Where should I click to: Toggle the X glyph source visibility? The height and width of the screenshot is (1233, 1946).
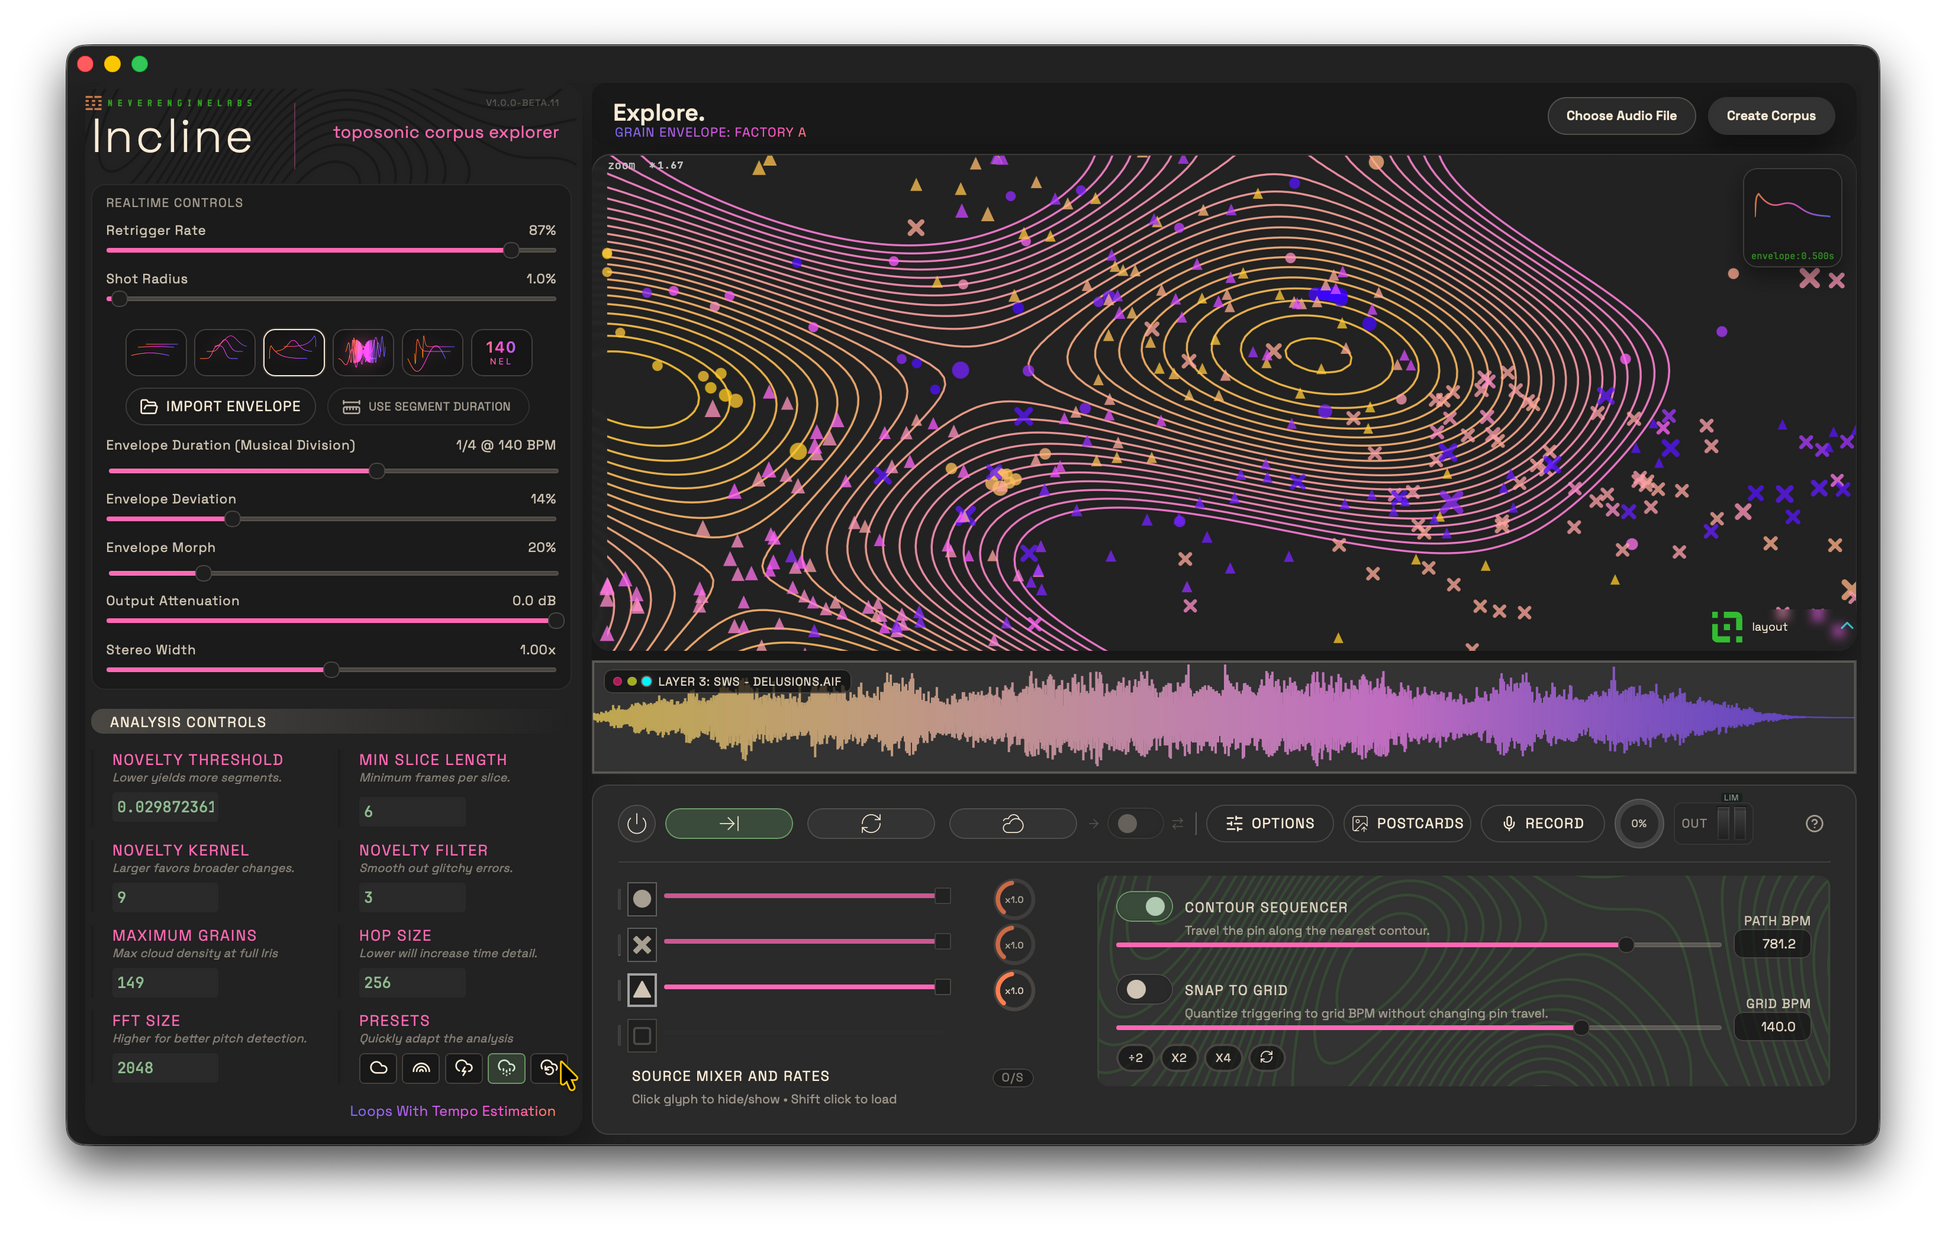642,944
